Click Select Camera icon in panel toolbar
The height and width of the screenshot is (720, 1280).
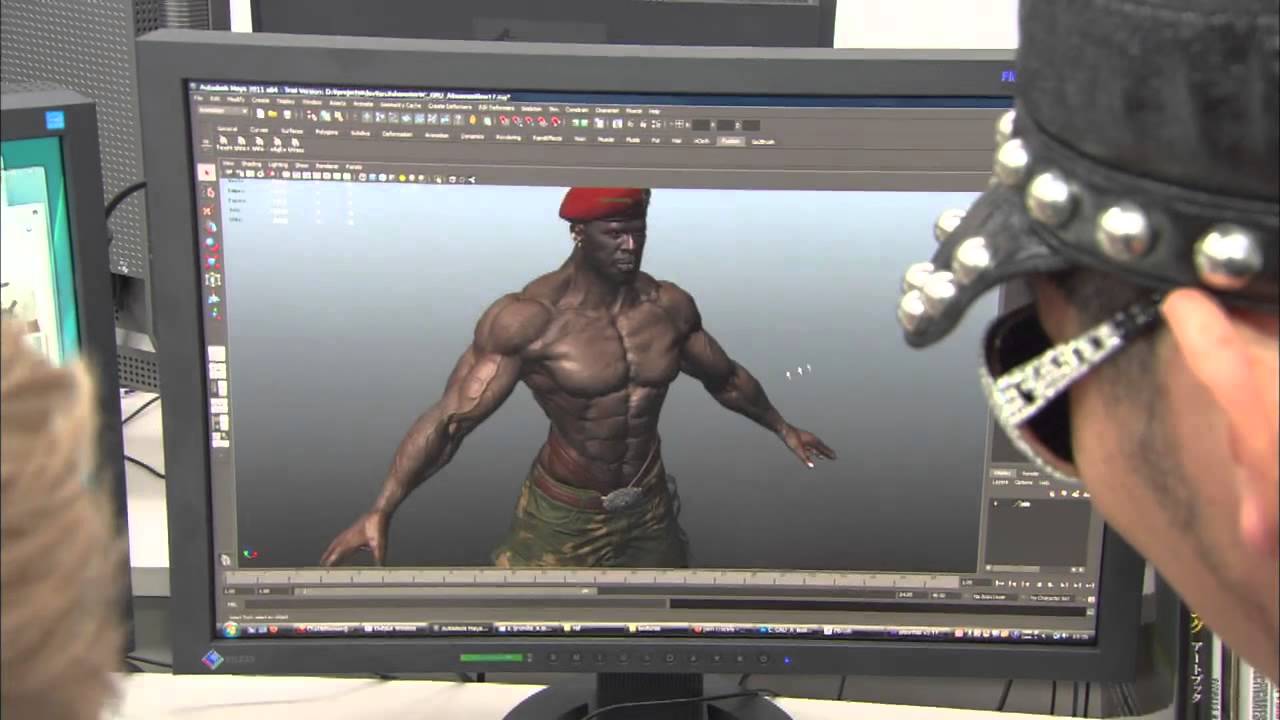coord(229,172)
